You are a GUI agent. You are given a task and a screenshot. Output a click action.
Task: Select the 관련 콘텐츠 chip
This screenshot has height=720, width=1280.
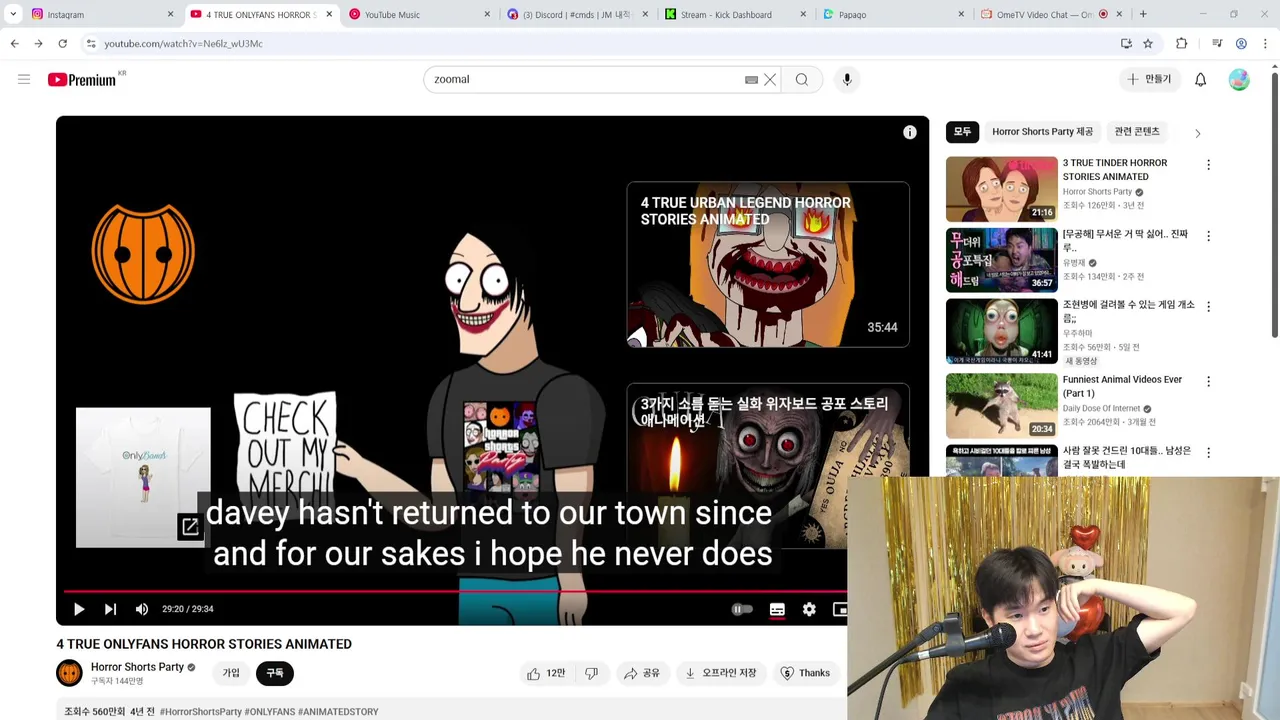point(1137,132)
